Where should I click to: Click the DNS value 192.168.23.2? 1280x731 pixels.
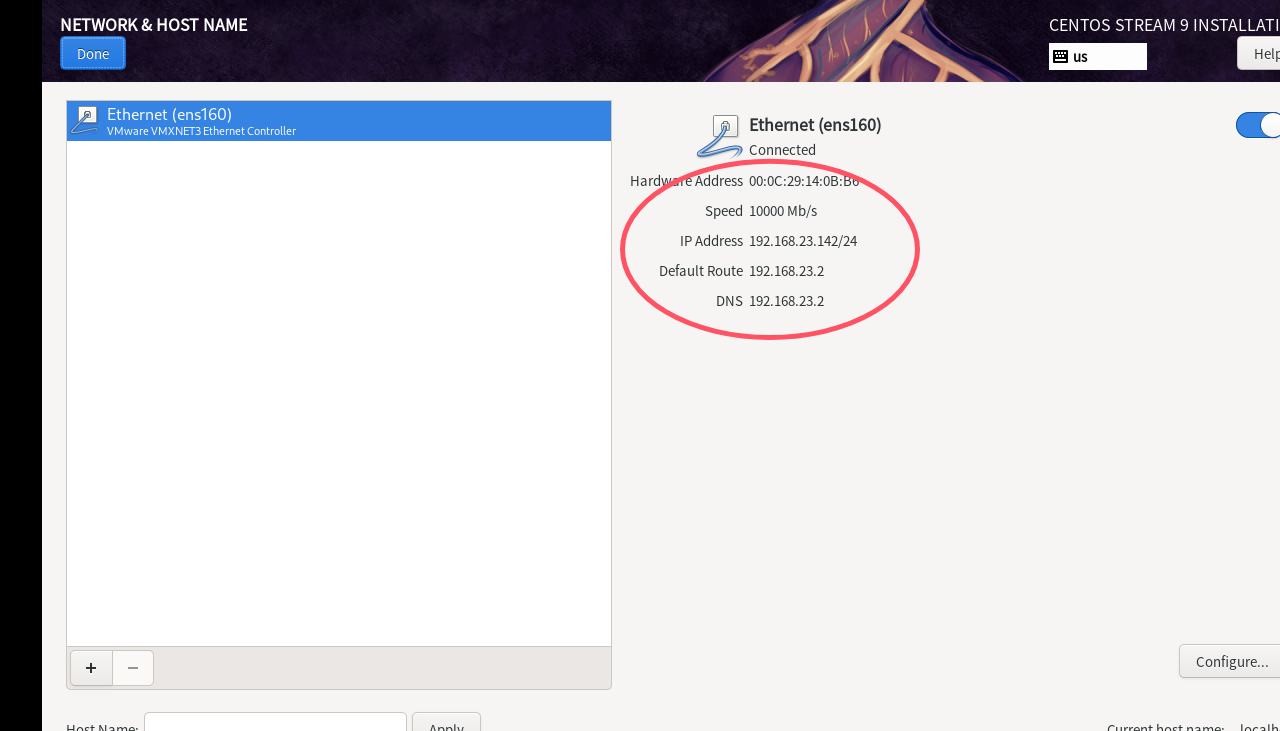click(786, 301)
